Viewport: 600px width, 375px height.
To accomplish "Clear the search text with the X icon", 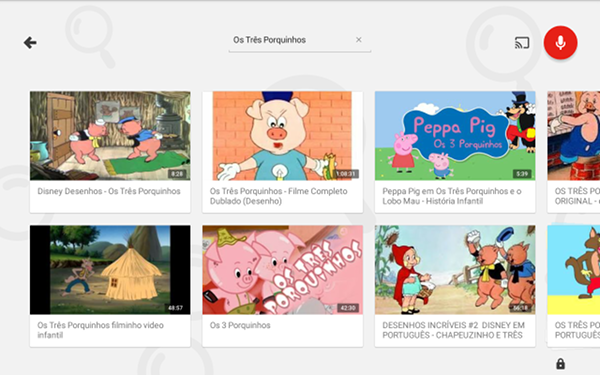I will pyautogui.click(x=359, y=39).
